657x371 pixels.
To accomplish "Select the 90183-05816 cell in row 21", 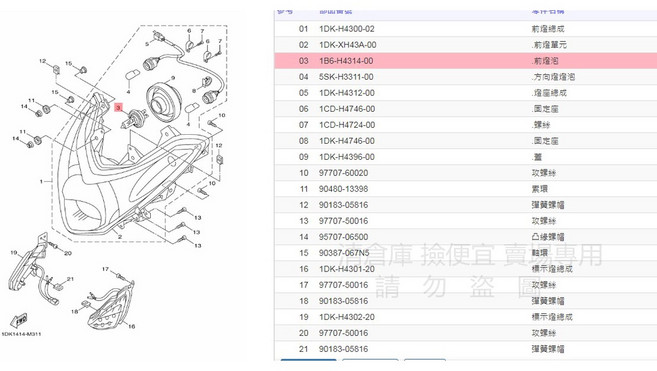I will tap(343, 349).
